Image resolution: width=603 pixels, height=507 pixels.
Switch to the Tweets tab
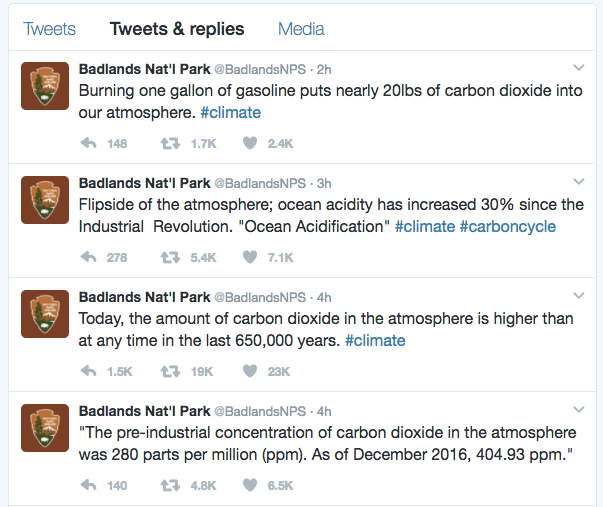click(x=50, y=29)
